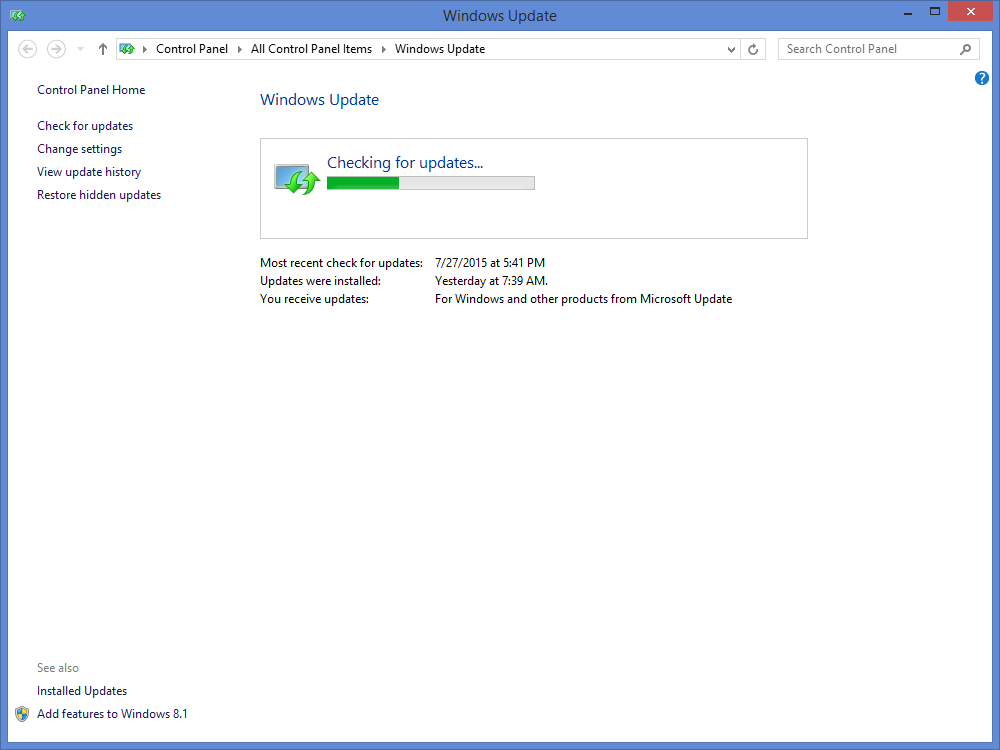The width and height of the screenshot is (1000, 750).
Task: Expand chevron after All Control Panel Items
Action: point(383,49)
